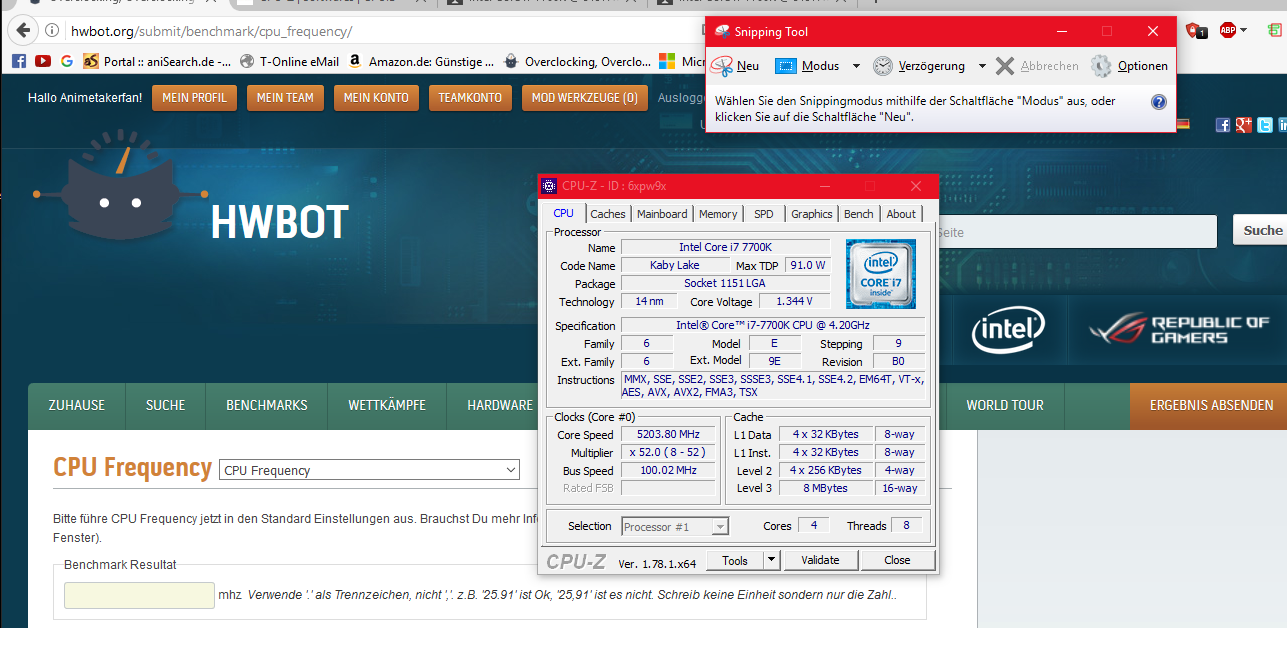This screenshot has height=648, width=1287.
Task: Open the Facebook bookmark icon
Action: [x=19, y=61]
